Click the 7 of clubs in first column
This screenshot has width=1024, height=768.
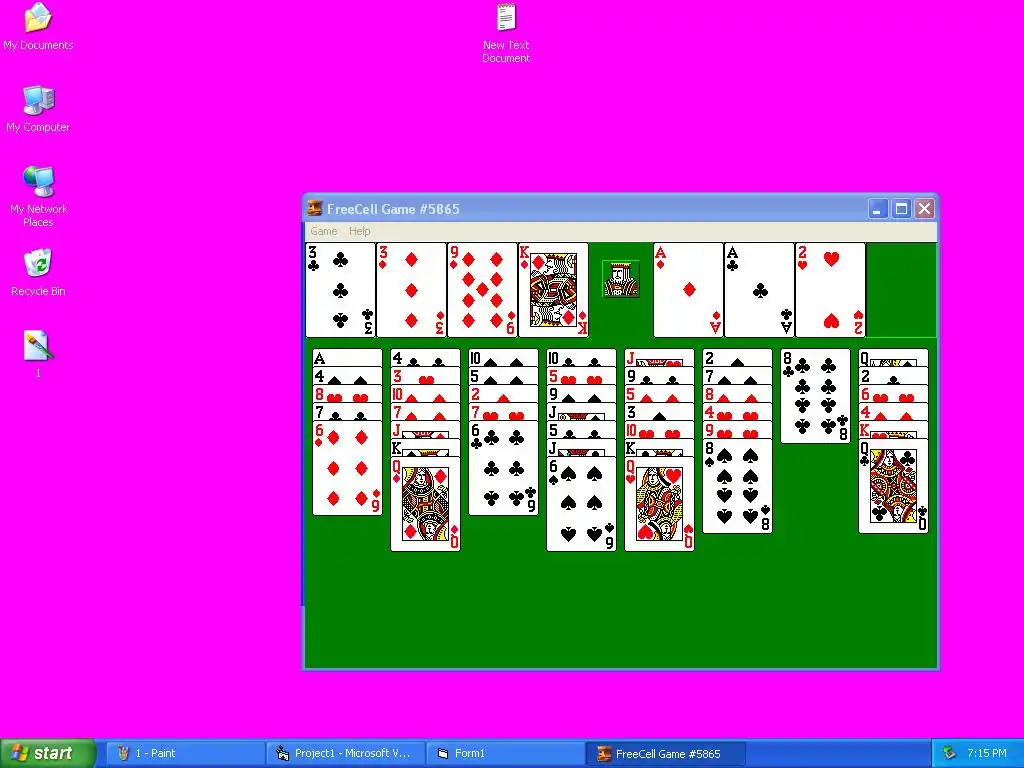(347, 412)
